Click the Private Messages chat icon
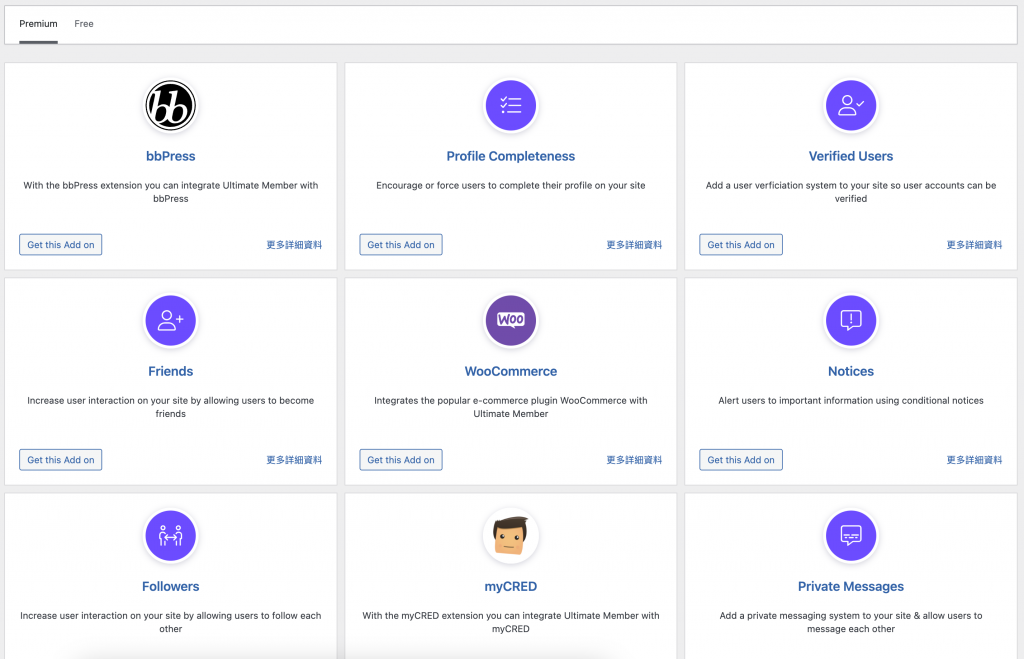 pyautogui.click(x=851, y=536)
